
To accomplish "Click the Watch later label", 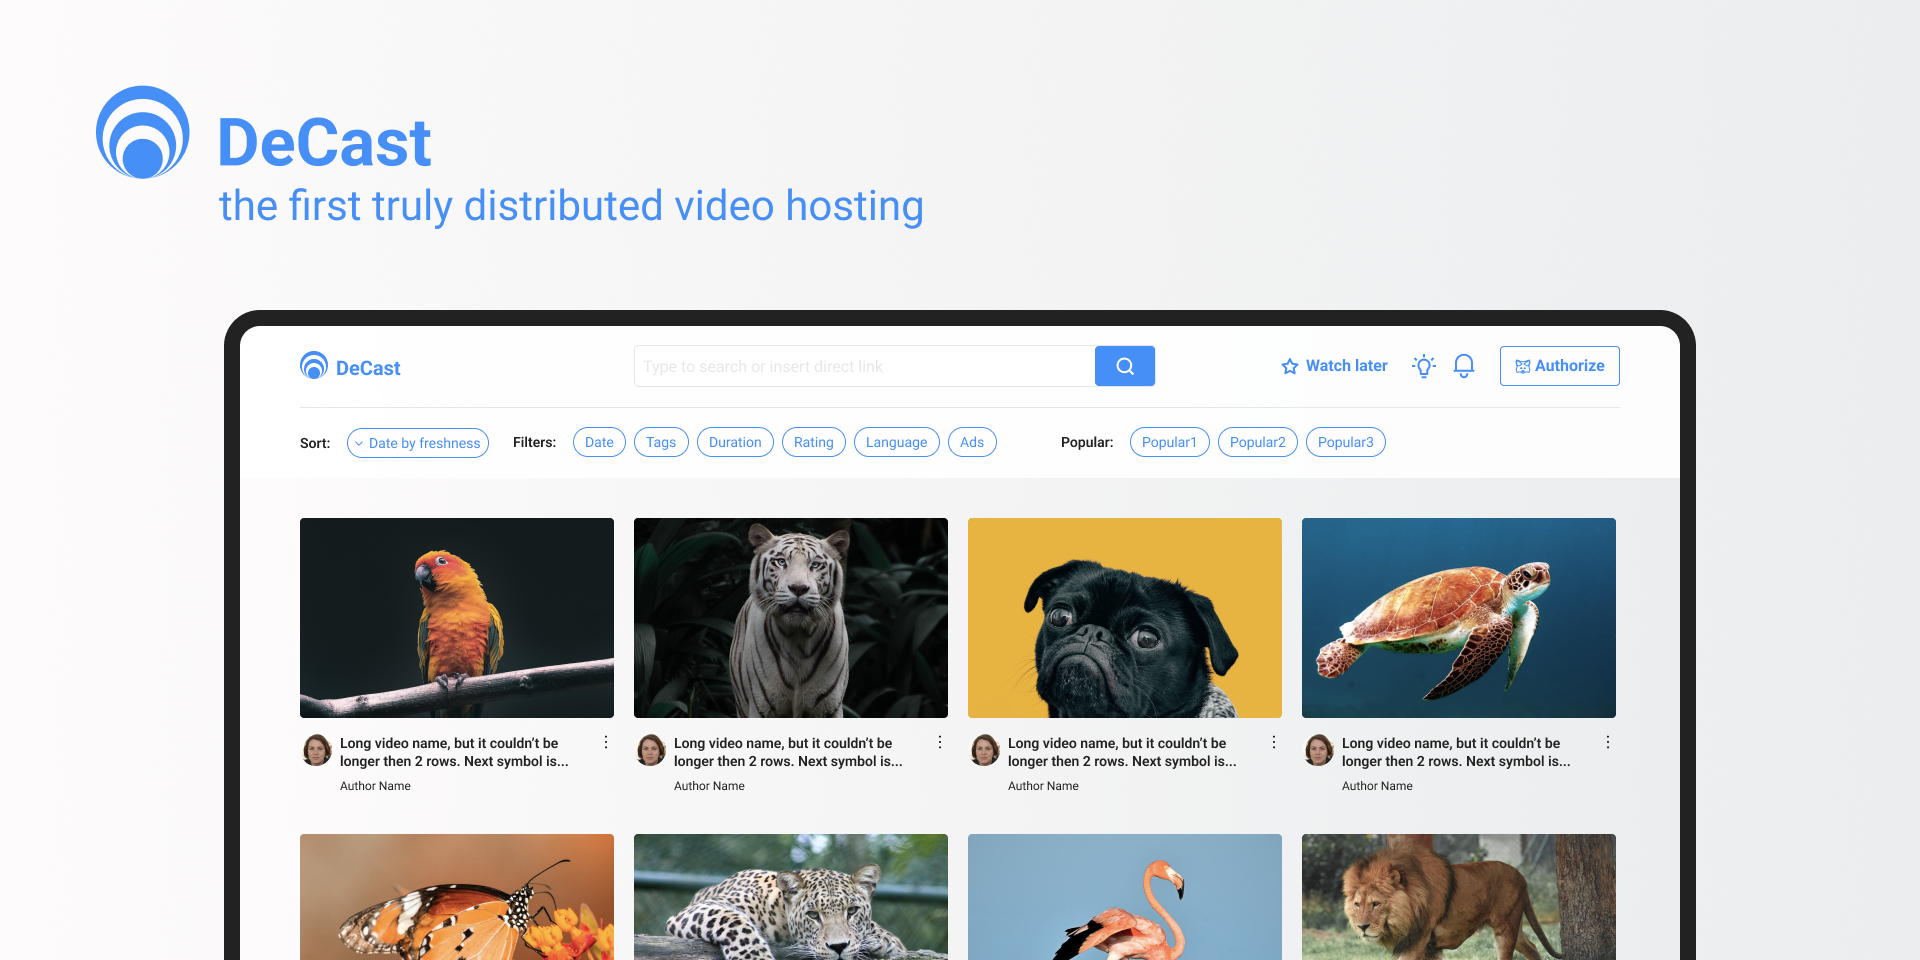I will click(x=1347, y=366).
